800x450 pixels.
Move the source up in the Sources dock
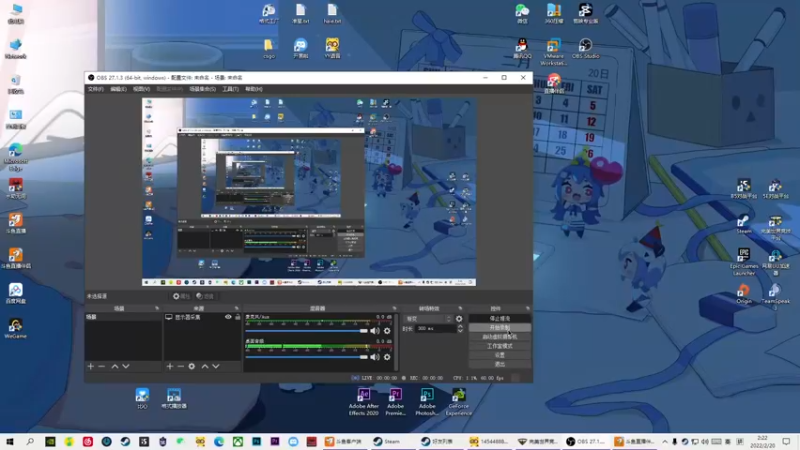(x=205, y=366)
